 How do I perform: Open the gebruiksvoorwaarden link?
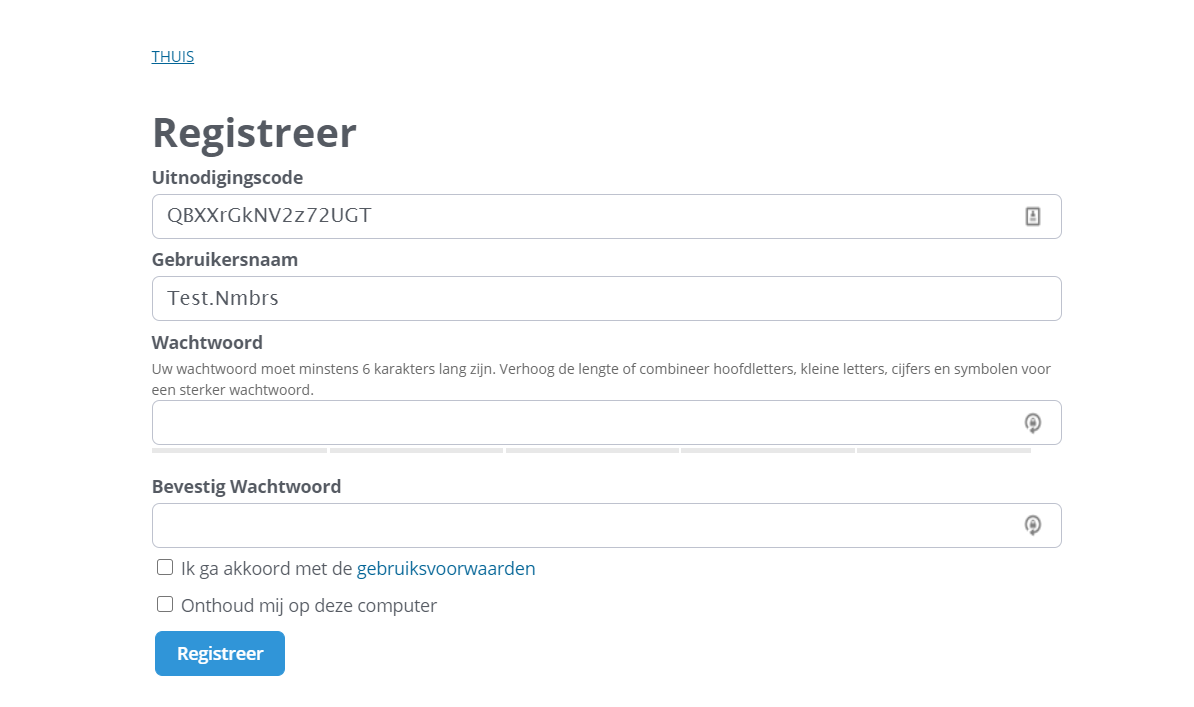click(x=446, y=569)
